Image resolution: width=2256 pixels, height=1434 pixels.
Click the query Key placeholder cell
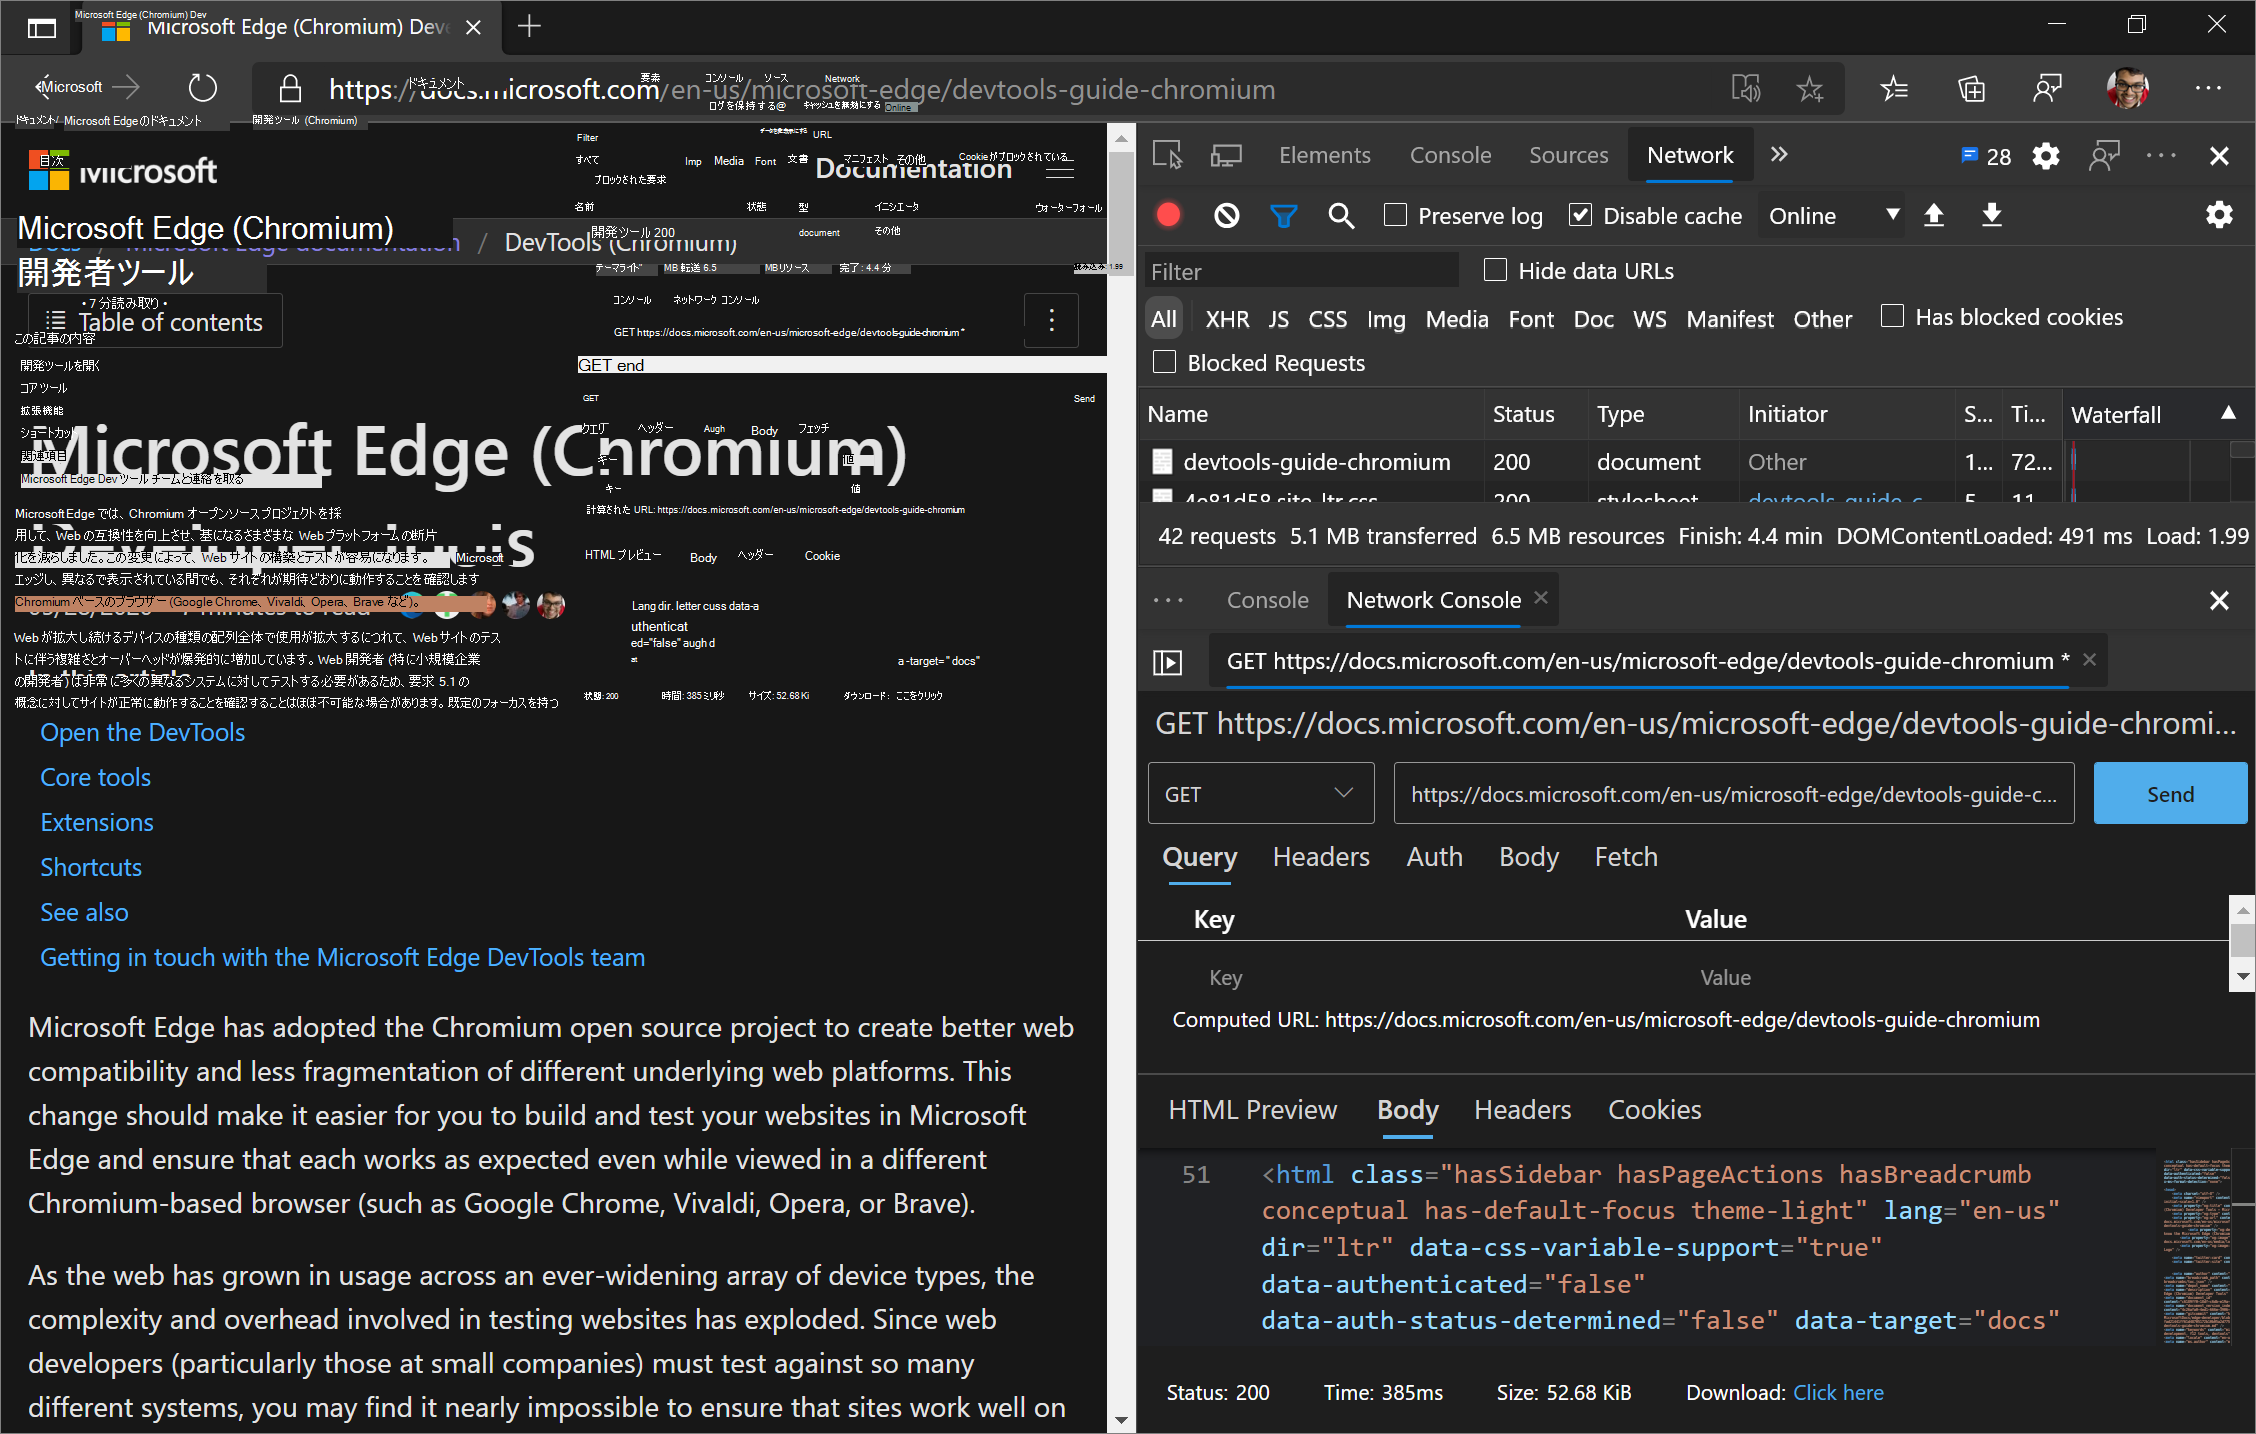click(x=1225, y=977)
